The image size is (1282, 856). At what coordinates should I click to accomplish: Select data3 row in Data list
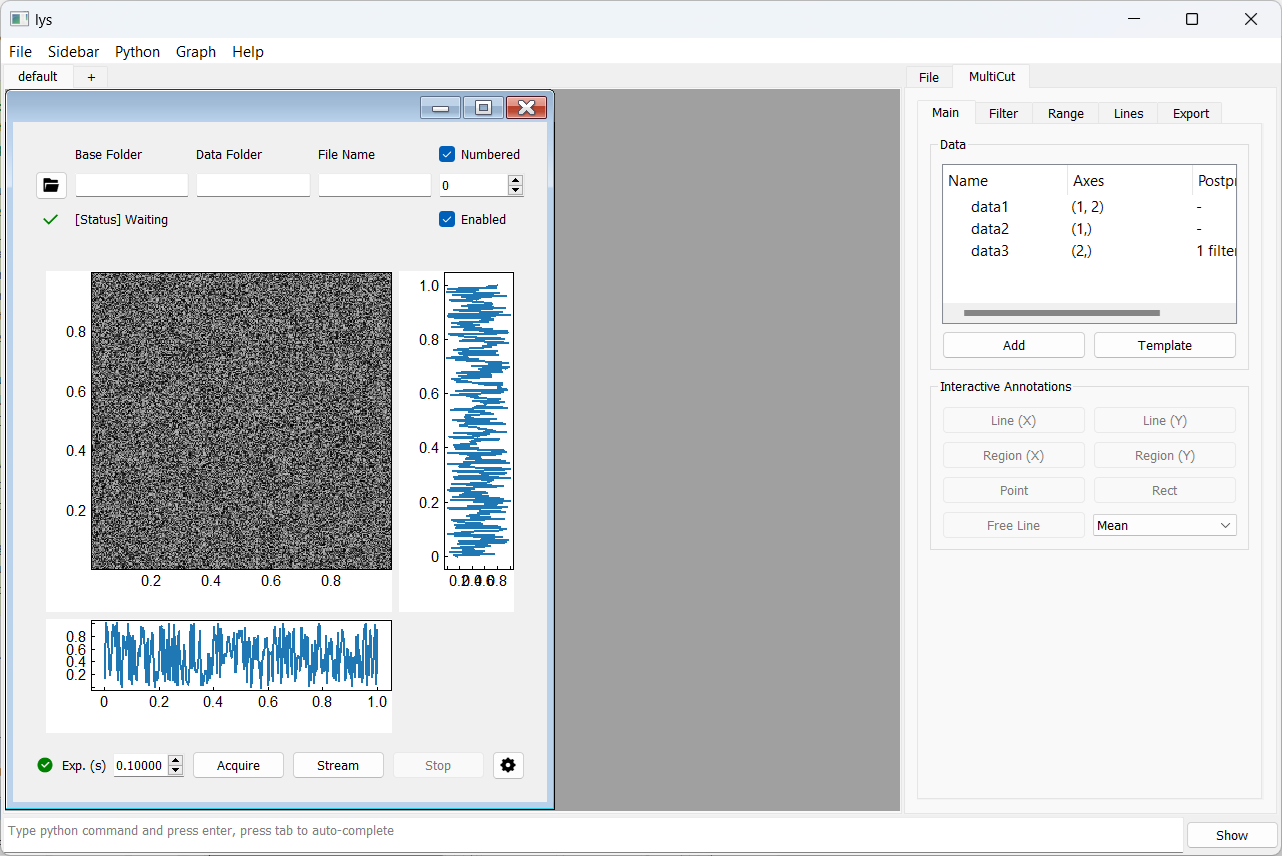point(990,251)
